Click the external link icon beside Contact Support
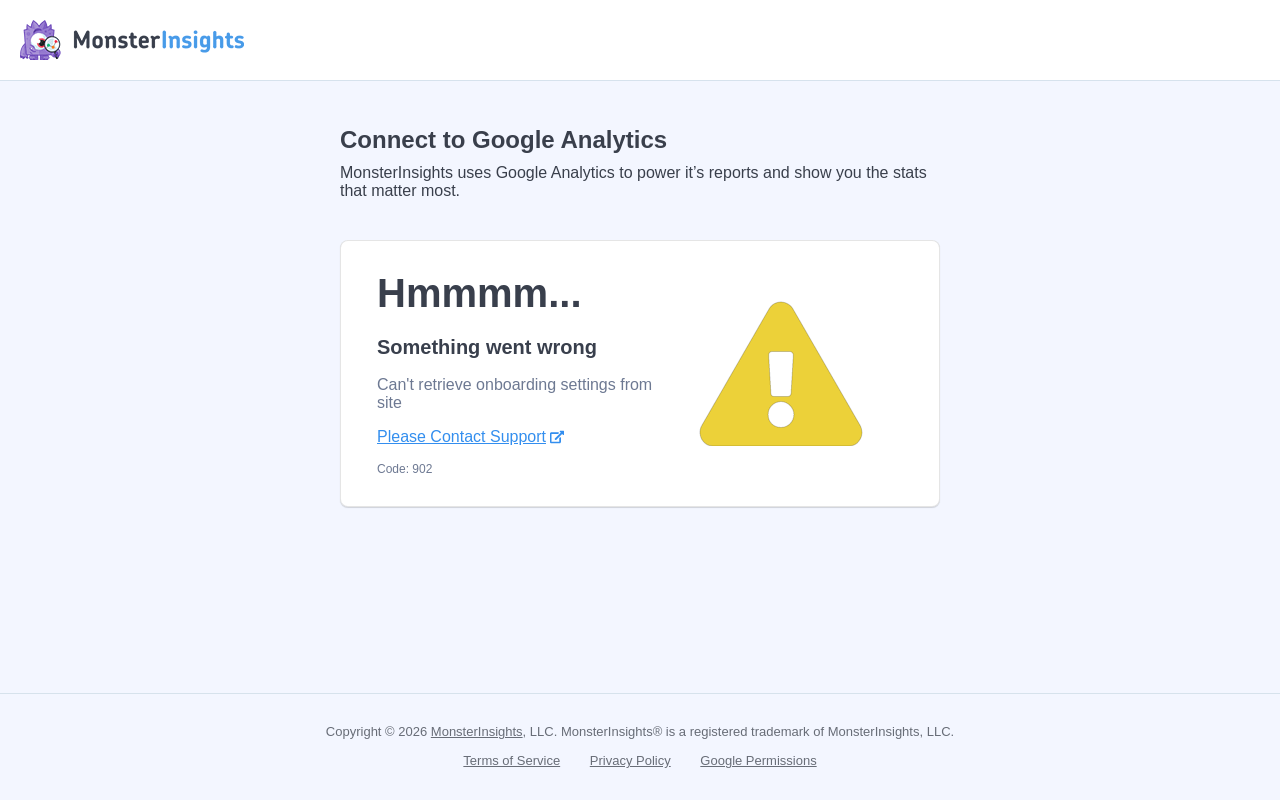The height and width of the screenshot is (800, 1280). (x=557, y=437)
